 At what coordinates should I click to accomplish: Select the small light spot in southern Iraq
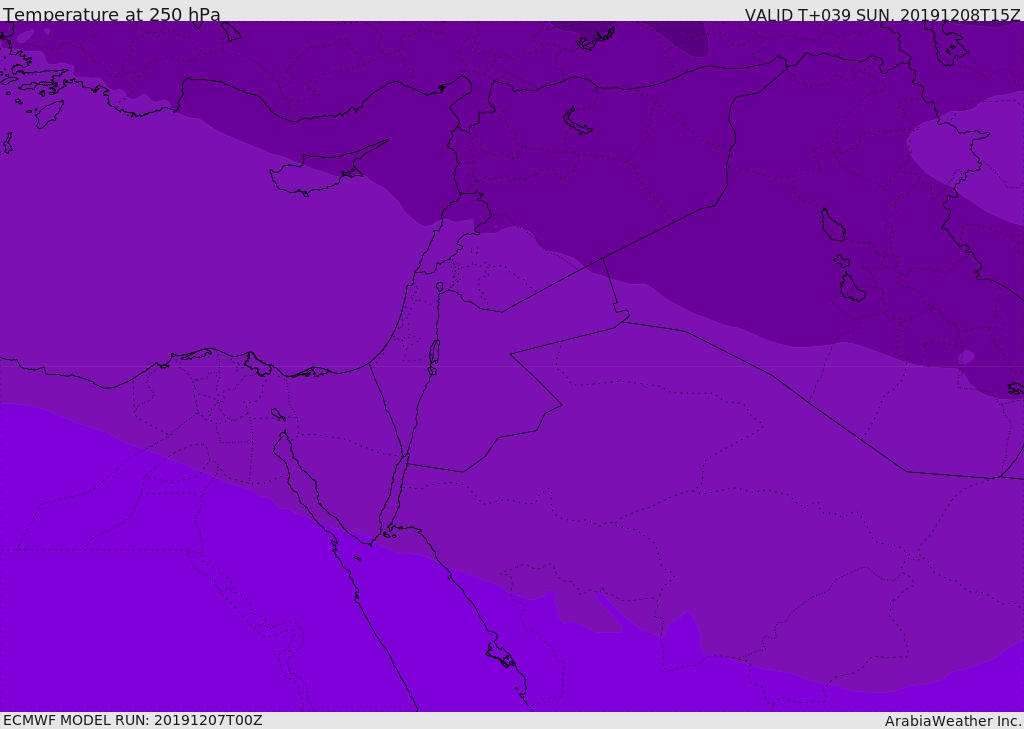point(966,357)
